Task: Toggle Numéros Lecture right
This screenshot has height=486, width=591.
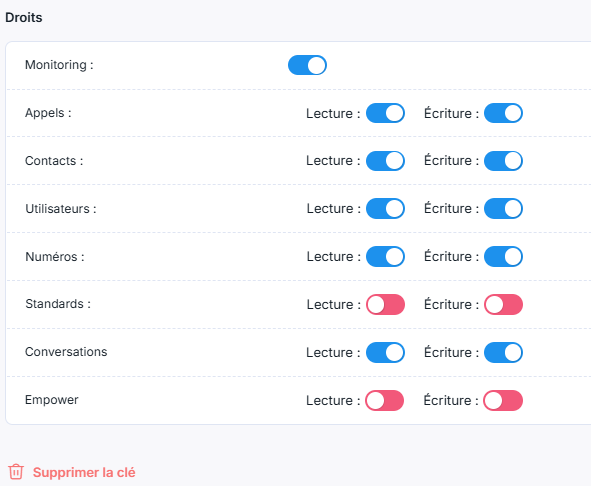Action: pyautogui.click(x=385, y=256)
